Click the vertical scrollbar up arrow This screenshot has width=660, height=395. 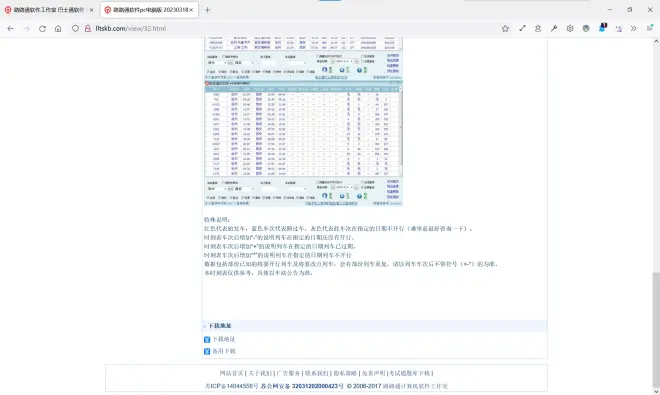pyautogui.click(x=656, y=41)
